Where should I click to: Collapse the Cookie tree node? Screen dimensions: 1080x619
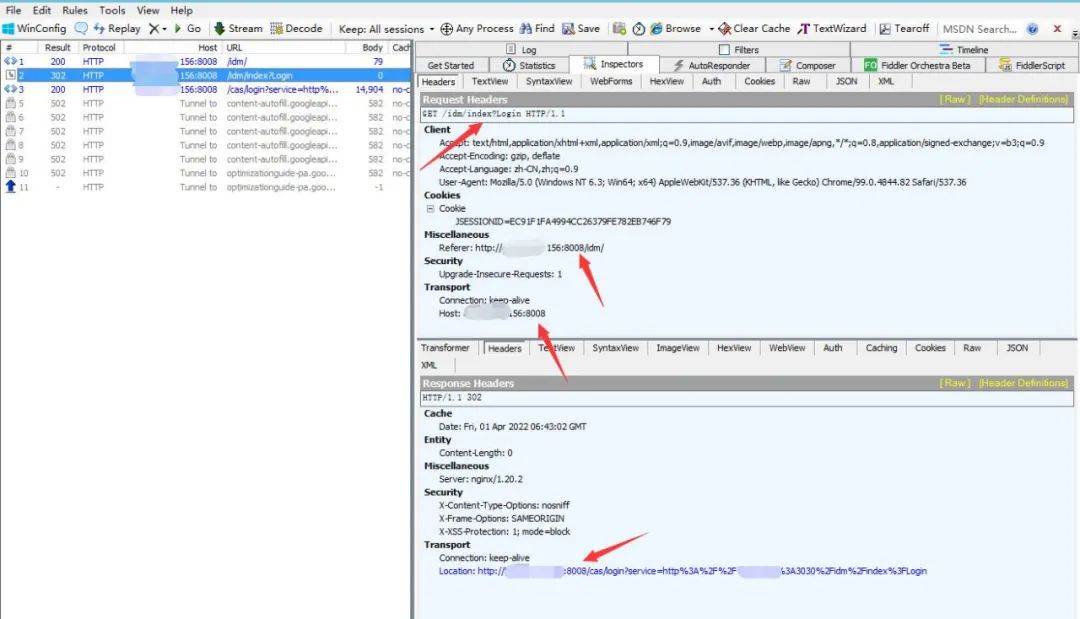pyautogui.click(x=430, y=208)
